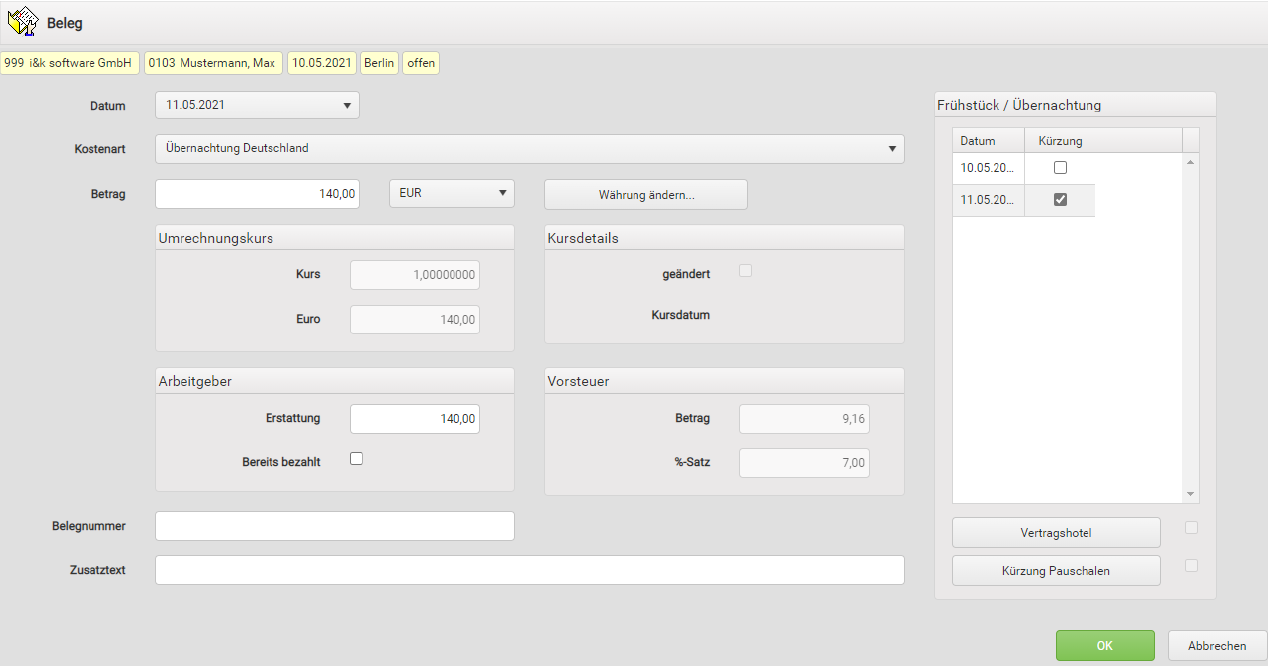Viewport: 1268px width, 666px height.
Task: Focus the Betrag amount input field
Action: (x=257, y=194)
